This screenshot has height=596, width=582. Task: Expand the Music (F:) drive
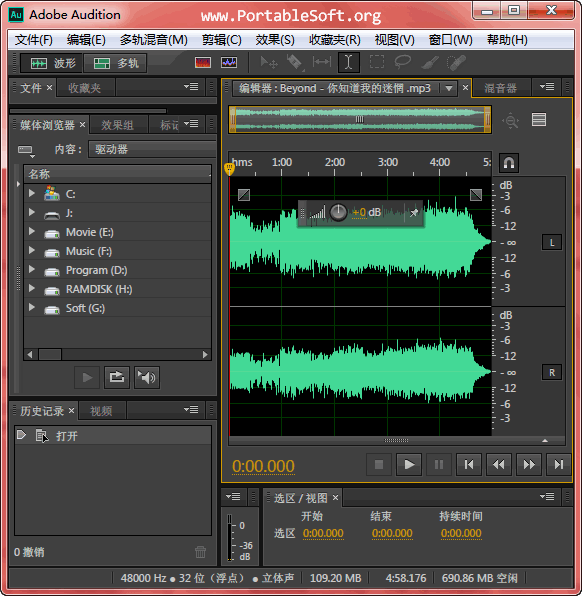point(32,250)
